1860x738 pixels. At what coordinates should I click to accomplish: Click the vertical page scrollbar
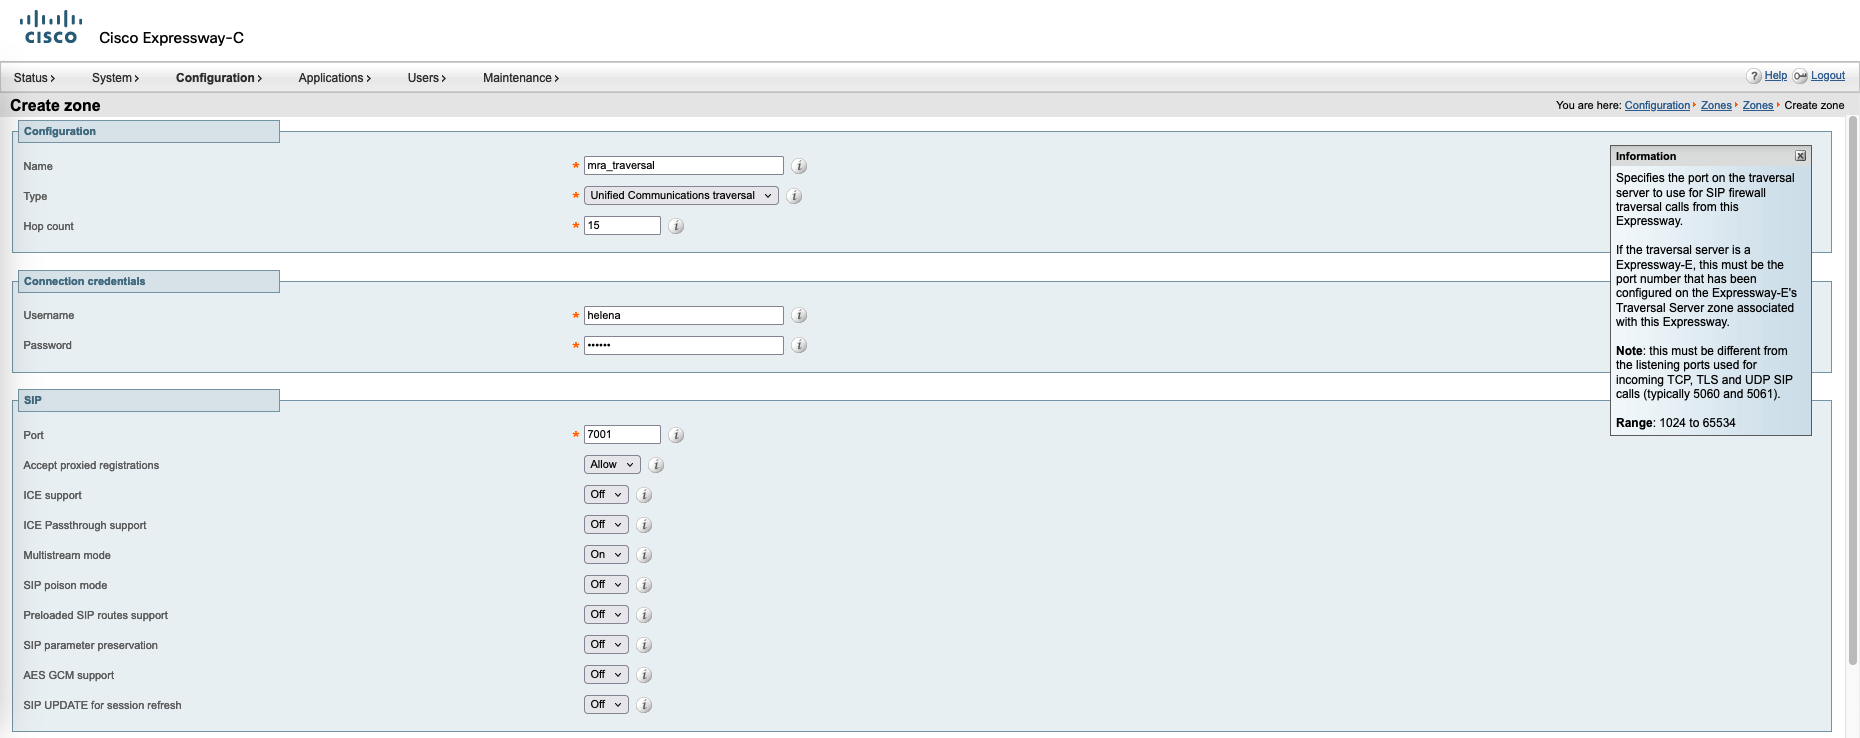click(x=1852, y=400)
